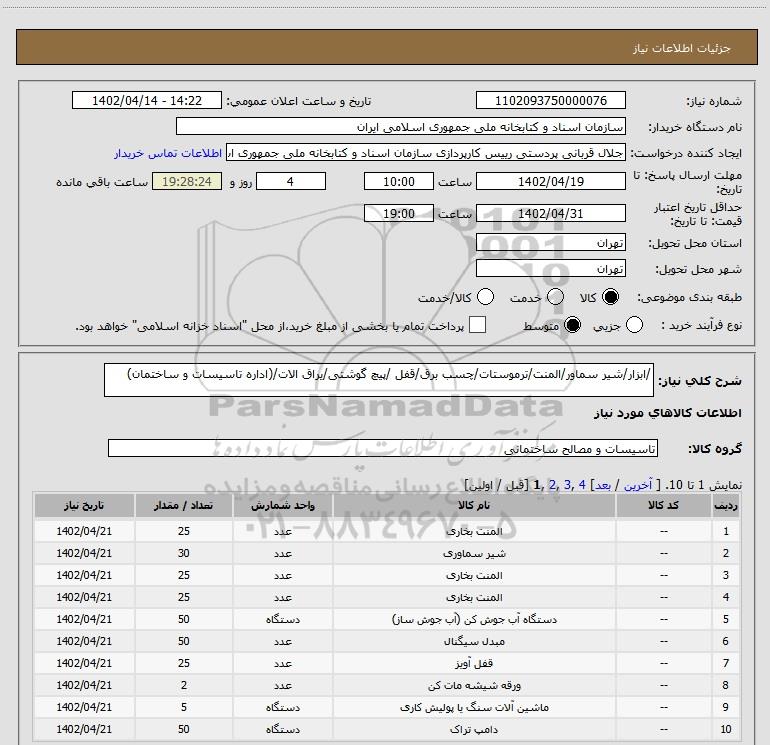
Task: Click the buyer organization name field
Action: 401,127
